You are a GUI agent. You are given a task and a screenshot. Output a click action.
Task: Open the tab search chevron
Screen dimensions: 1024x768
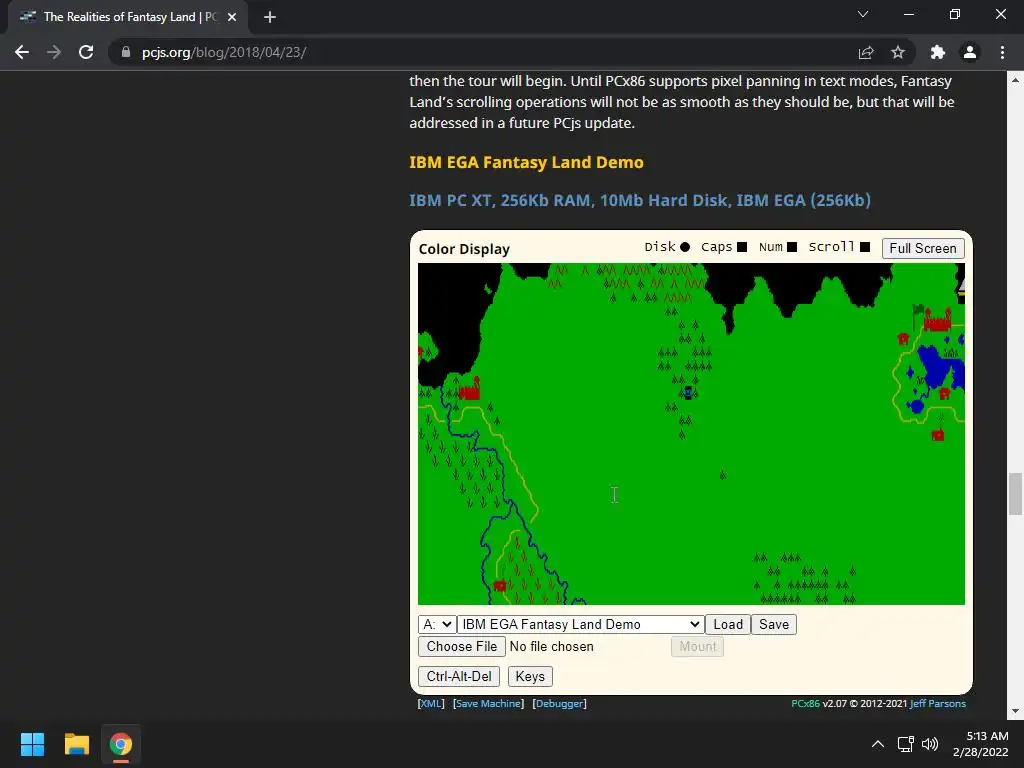click(x=863, y=14)
